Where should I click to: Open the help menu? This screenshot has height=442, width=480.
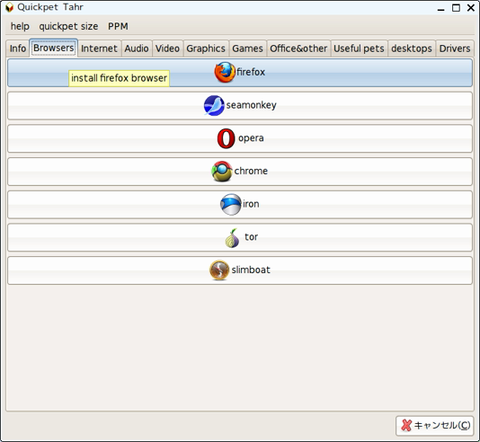(20, 26)
